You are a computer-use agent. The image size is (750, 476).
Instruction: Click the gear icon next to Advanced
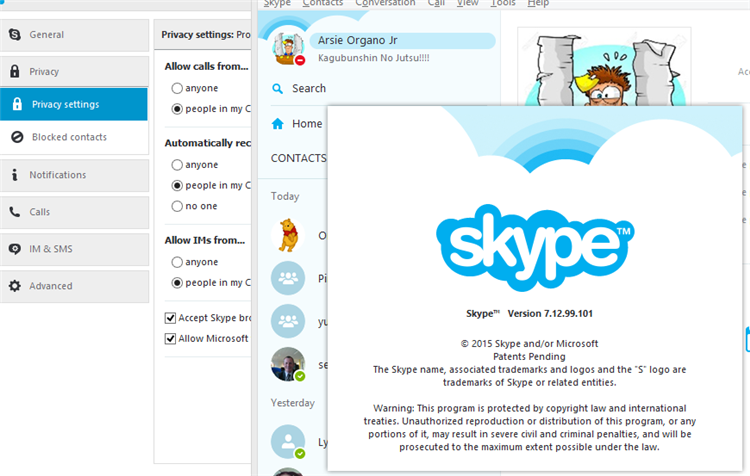15,286
